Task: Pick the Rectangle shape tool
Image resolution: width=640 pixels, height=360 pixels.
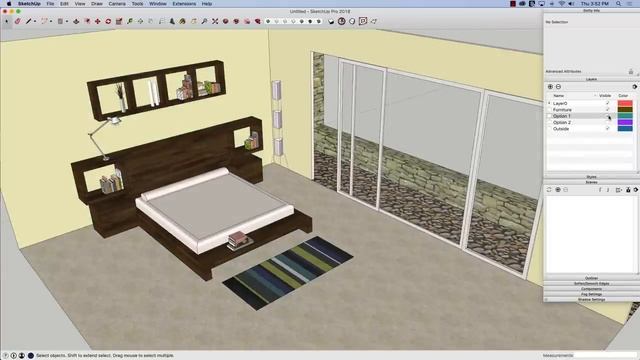Action: (x=60, y=21)
